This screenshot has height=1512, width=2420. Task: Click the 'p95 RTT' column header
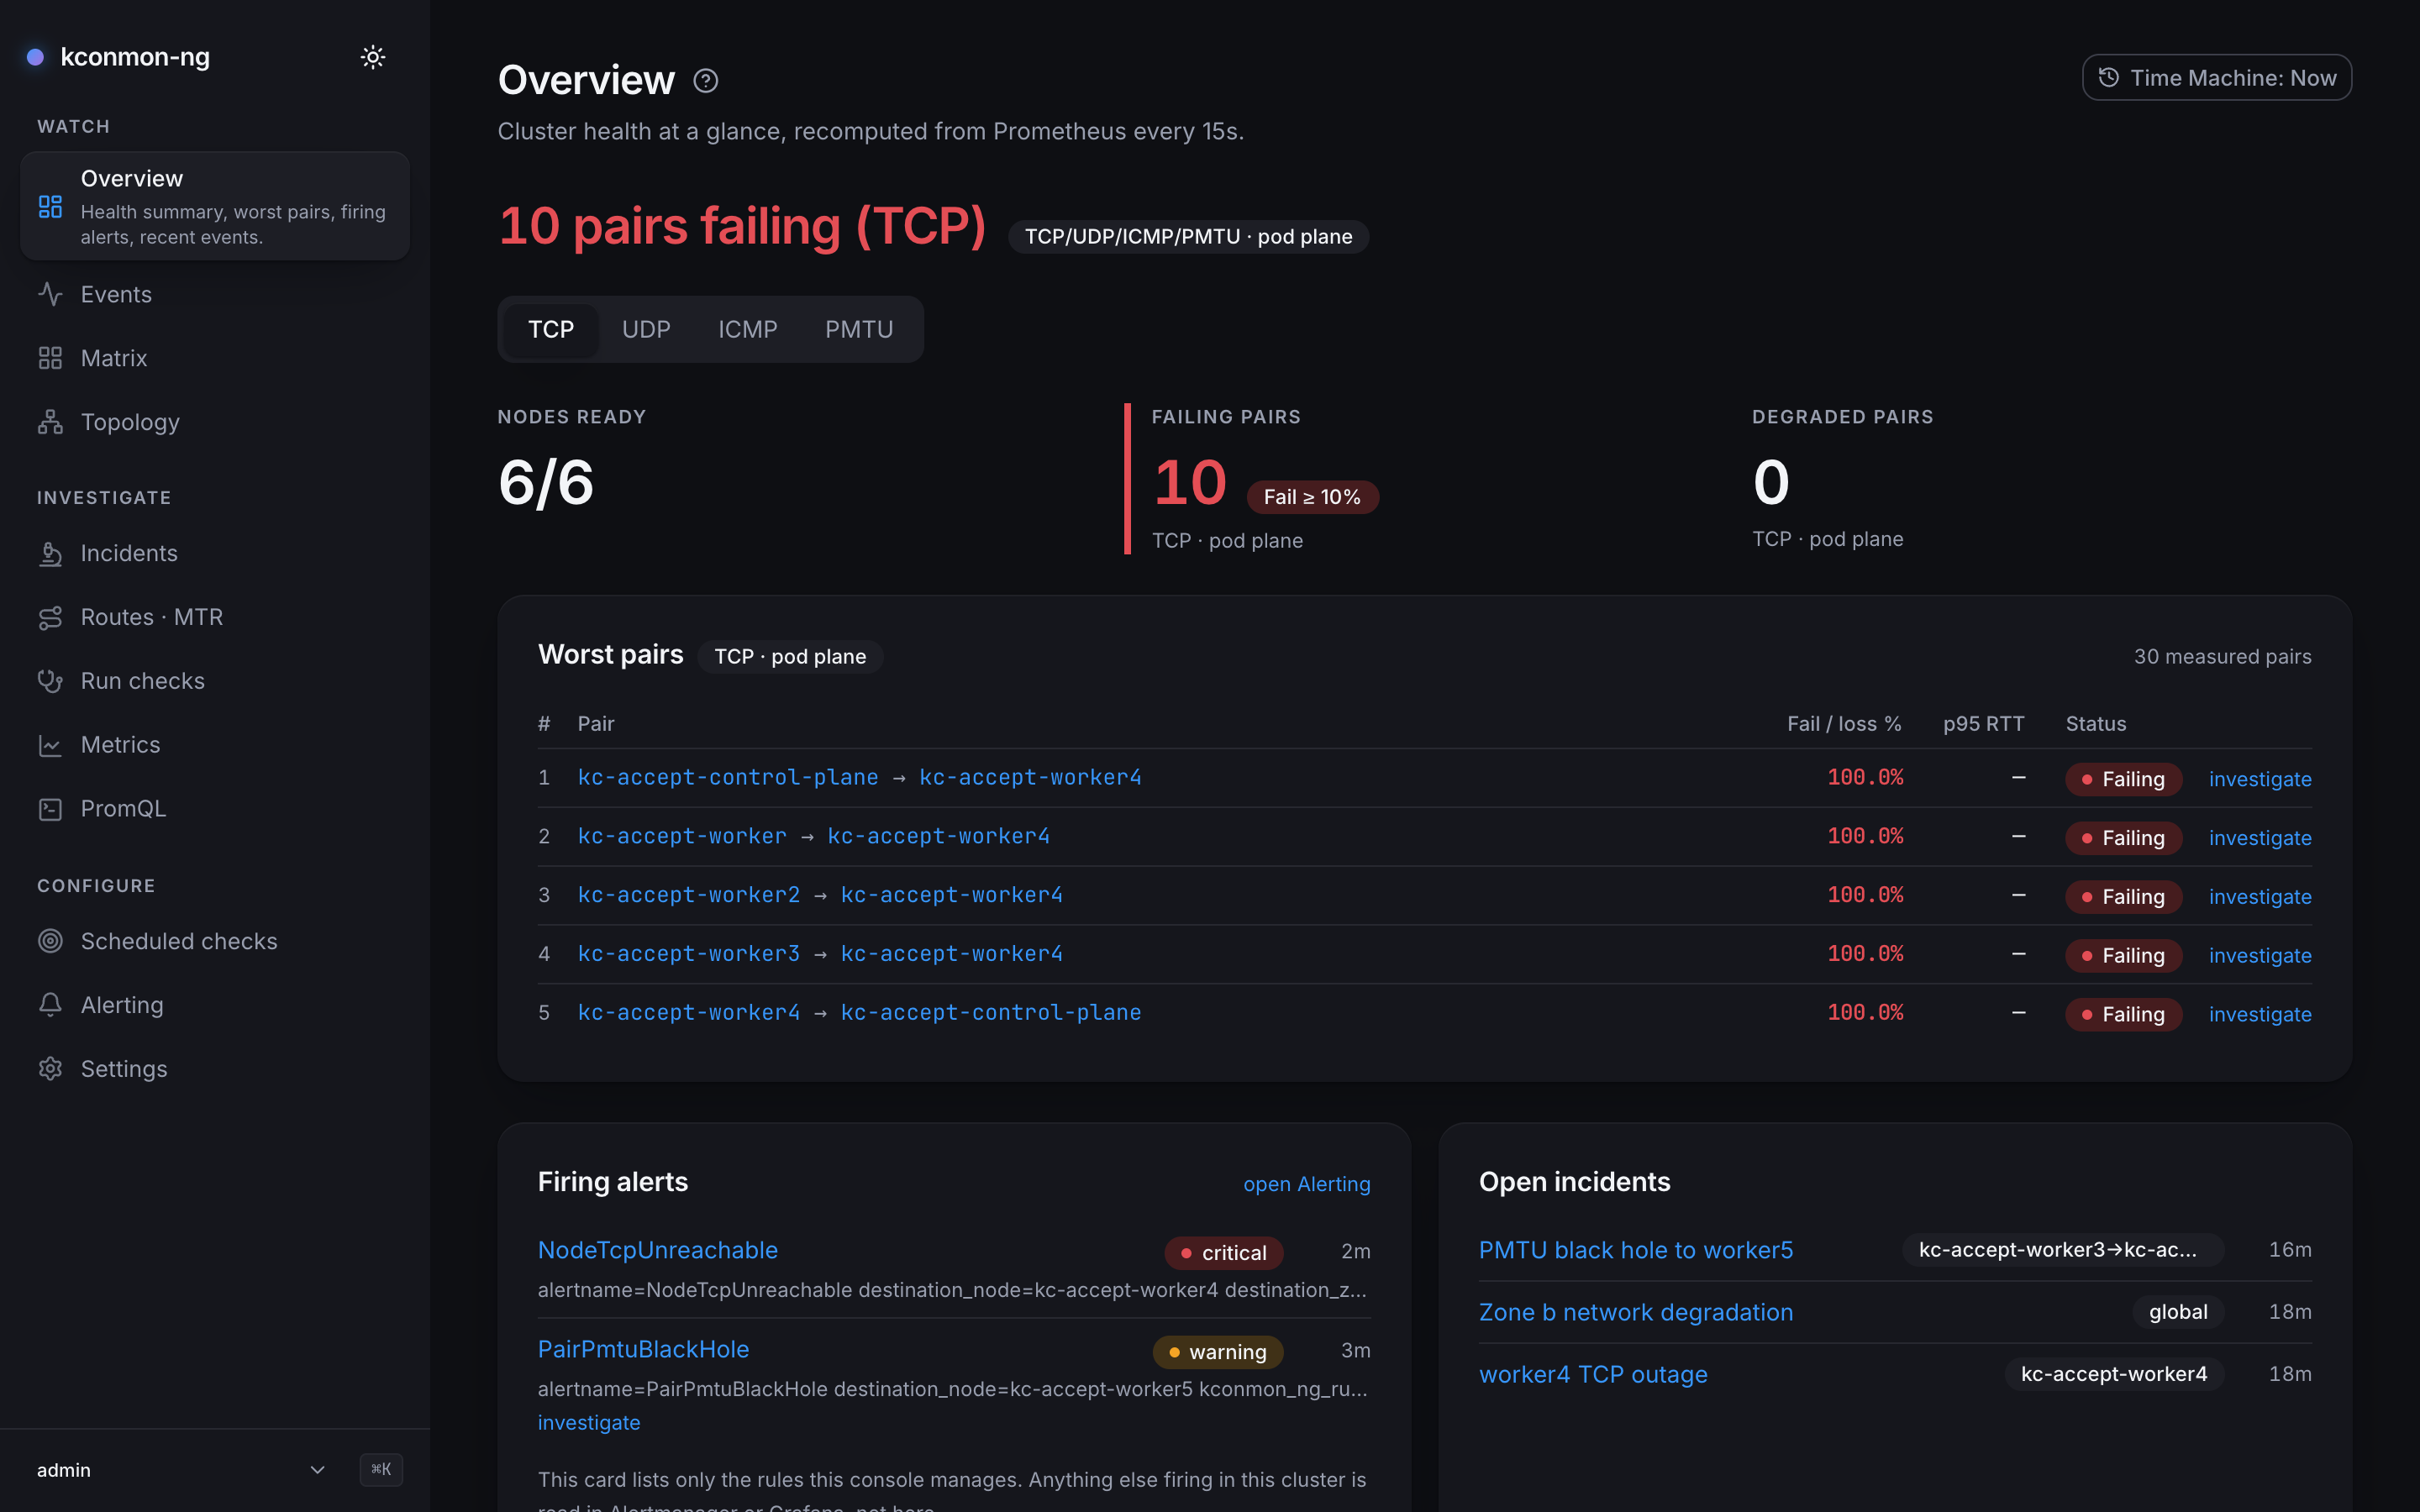click(x=1983, y=723)
